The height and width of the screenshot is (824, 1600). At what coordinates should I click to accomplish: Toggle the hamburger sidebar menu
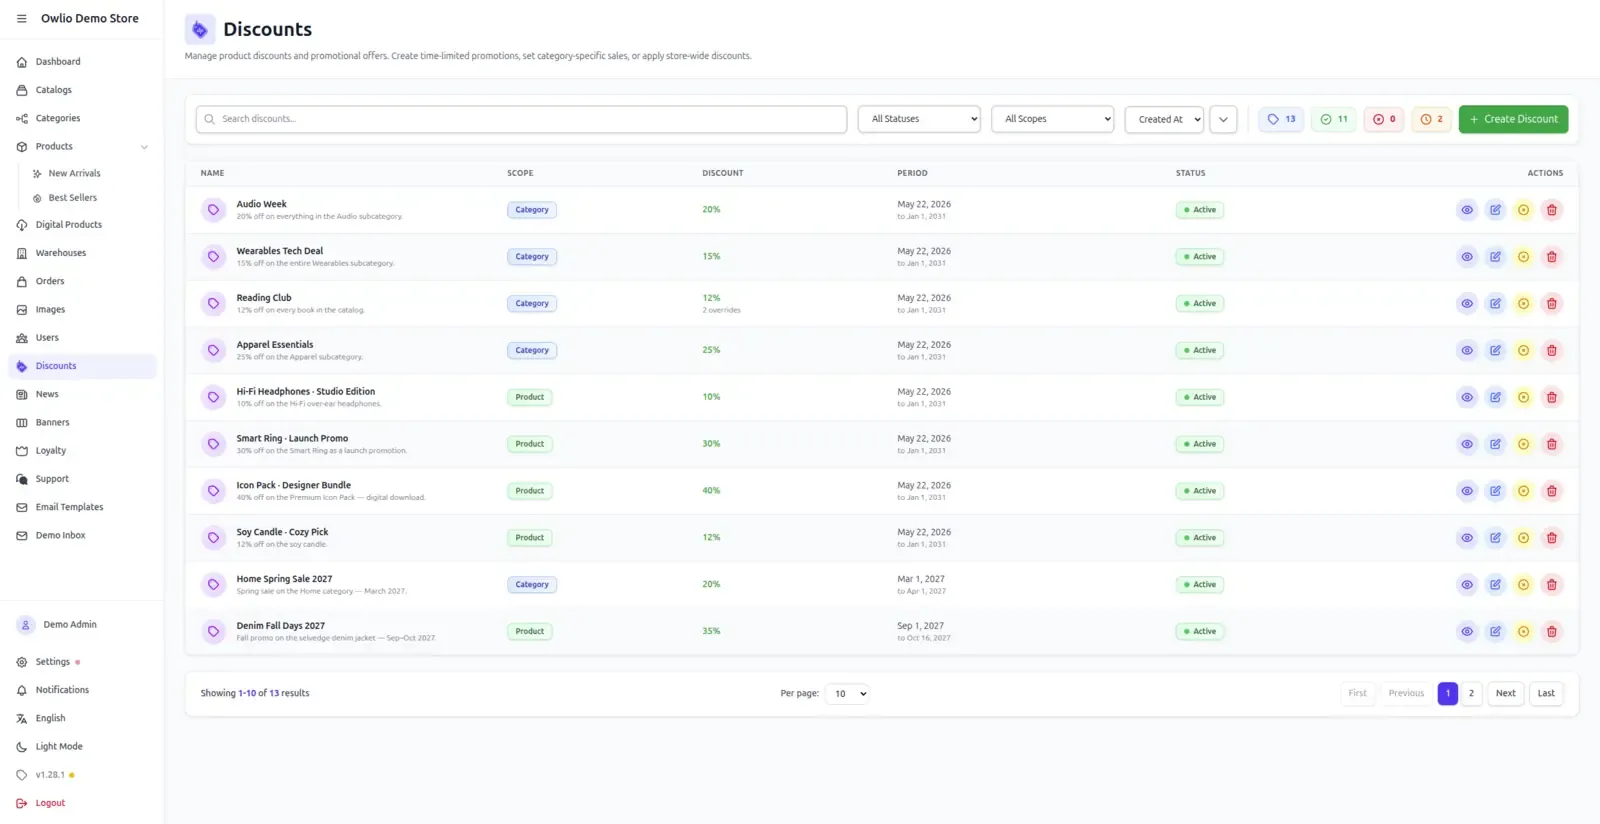point(21,18)
